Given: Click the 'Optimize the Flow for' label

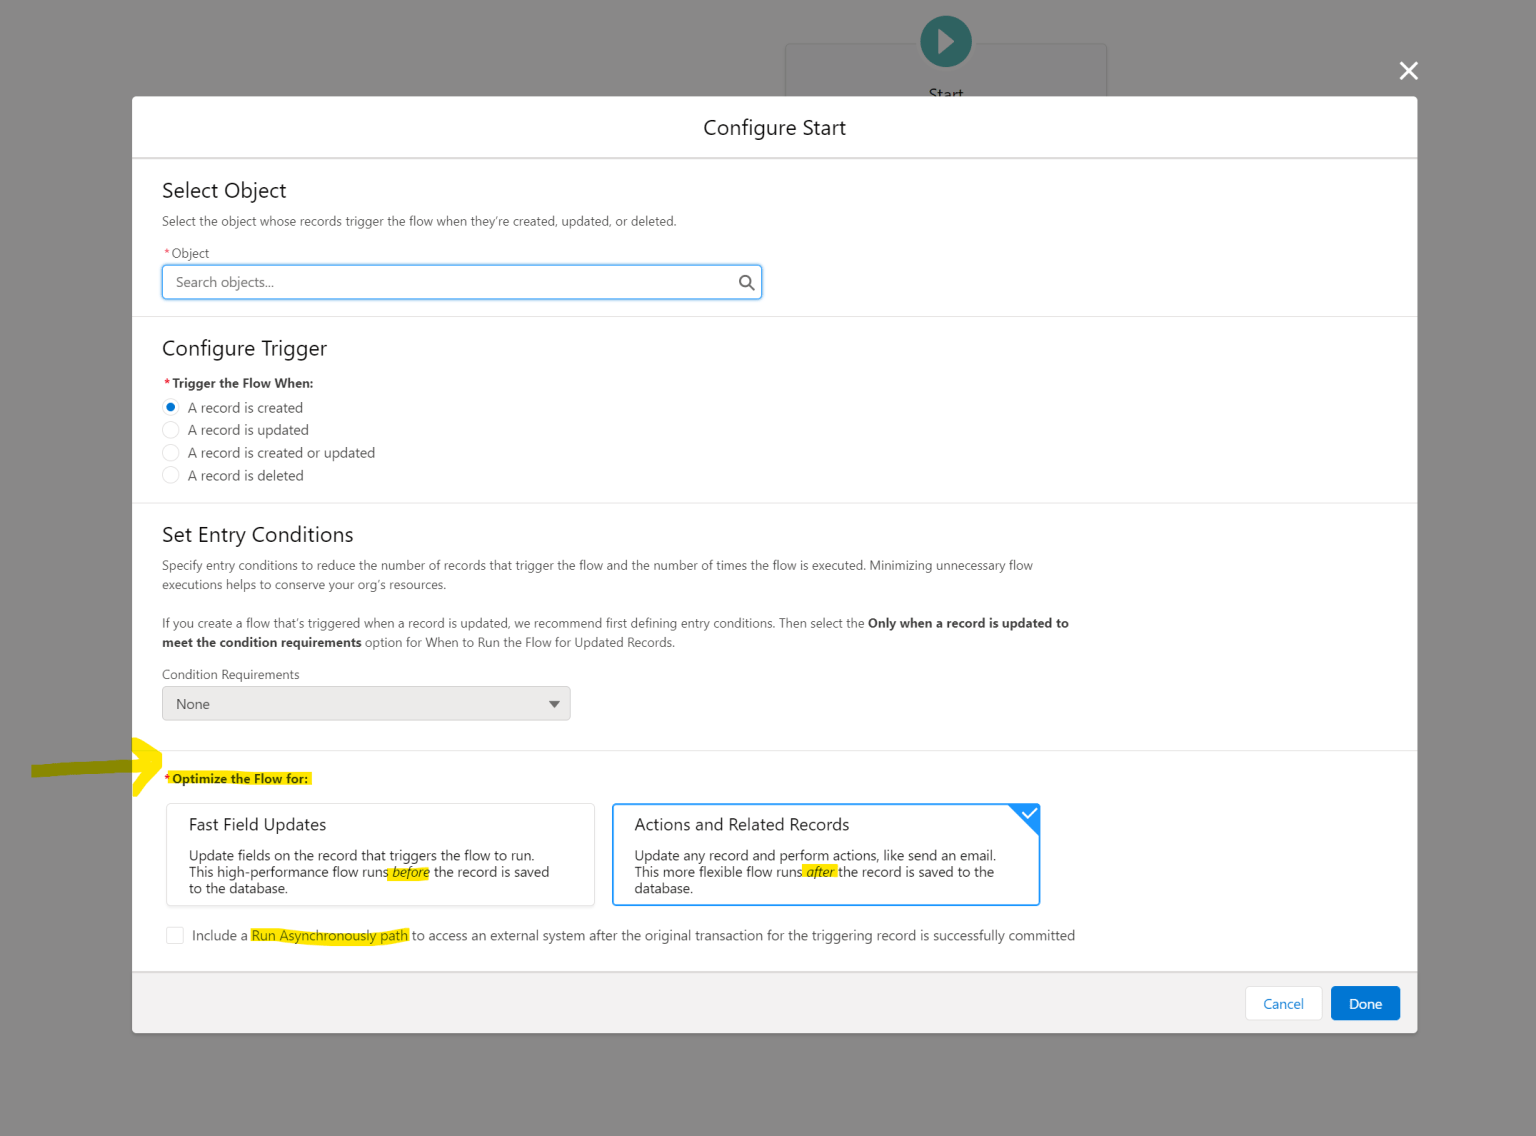Looking at the screenshot, I should click(240, 778).
